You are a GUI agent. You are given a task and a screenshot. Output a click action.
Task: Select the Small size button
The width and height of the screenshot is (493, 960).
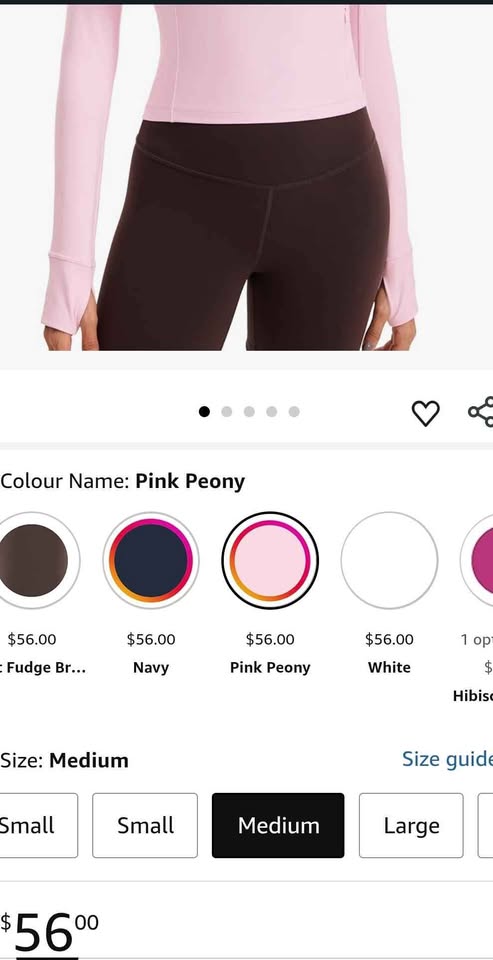(x=145, y=825)
